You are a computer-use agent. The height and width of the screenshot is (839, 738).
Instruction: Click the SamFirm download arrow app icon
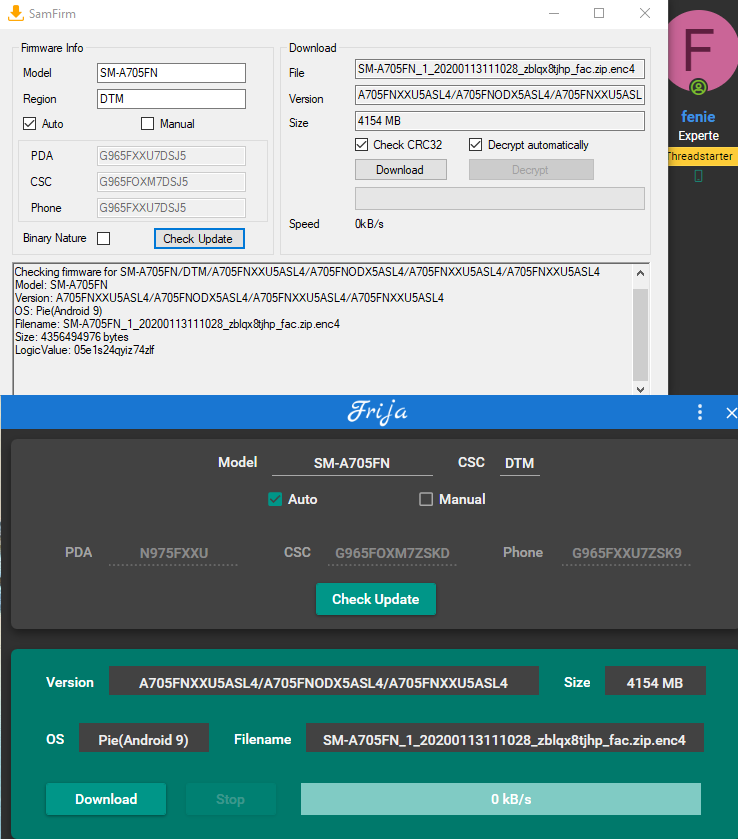pos(16,13)
